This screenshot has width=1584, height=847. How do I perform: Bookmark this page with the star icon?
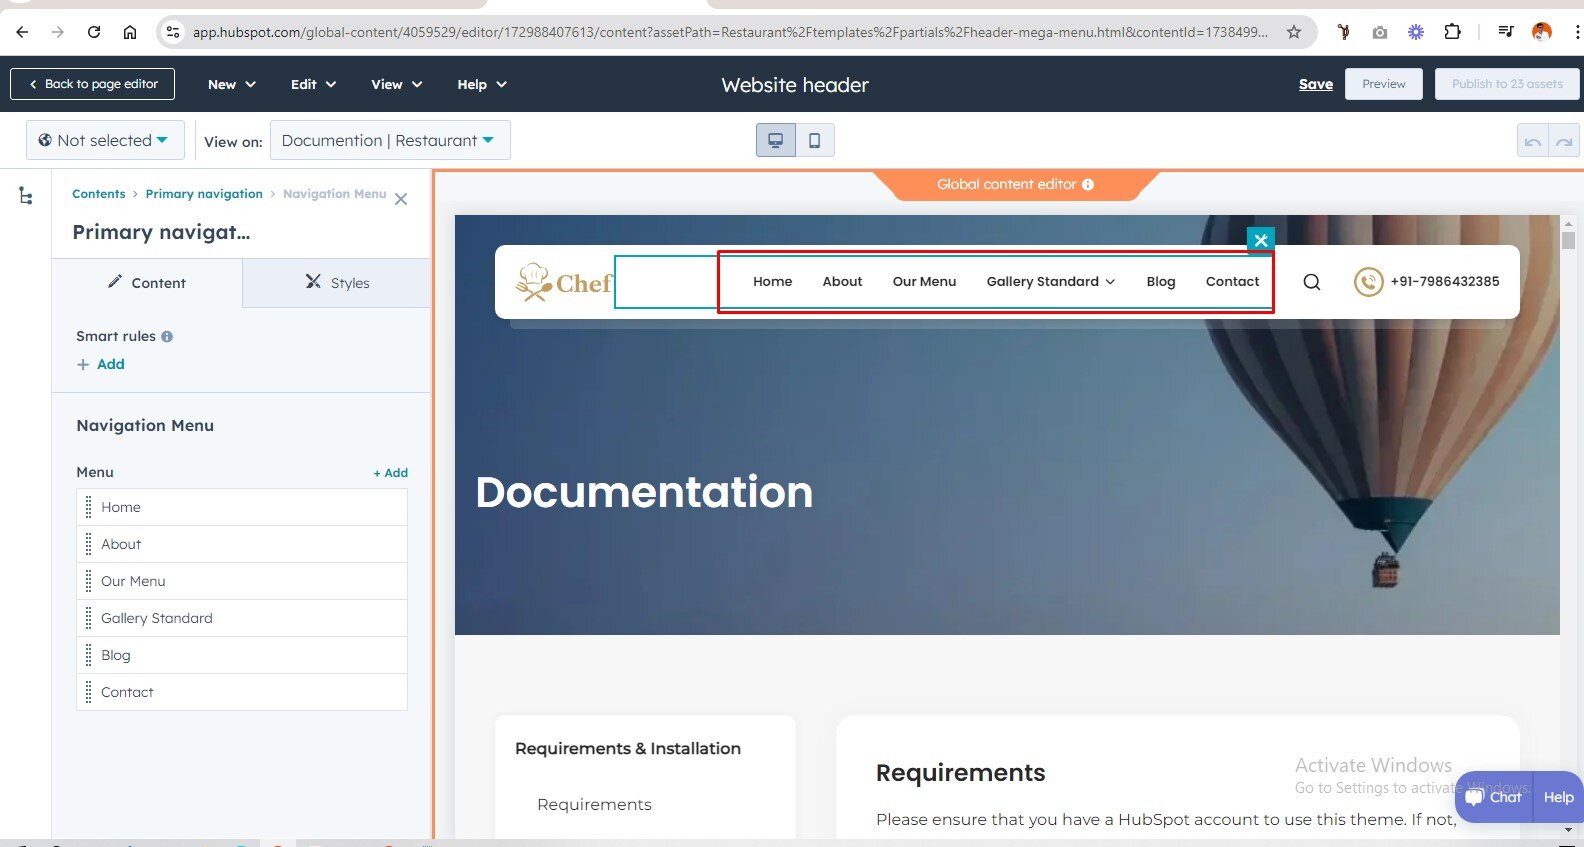pyautogui.click(x=1294, y=32)
